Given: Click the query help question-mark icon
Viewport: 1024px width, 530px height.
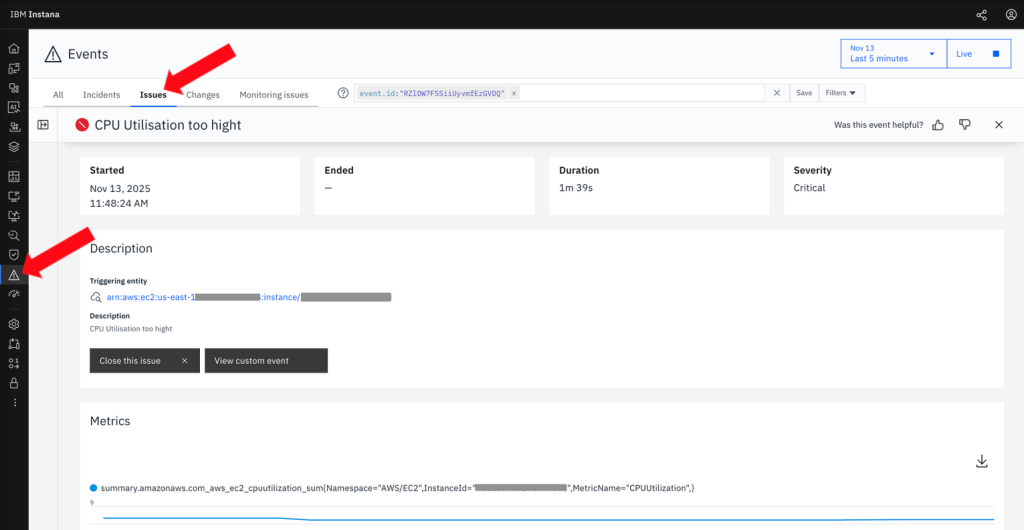Looking at the screenshot, I should click(x=343, y=93).
